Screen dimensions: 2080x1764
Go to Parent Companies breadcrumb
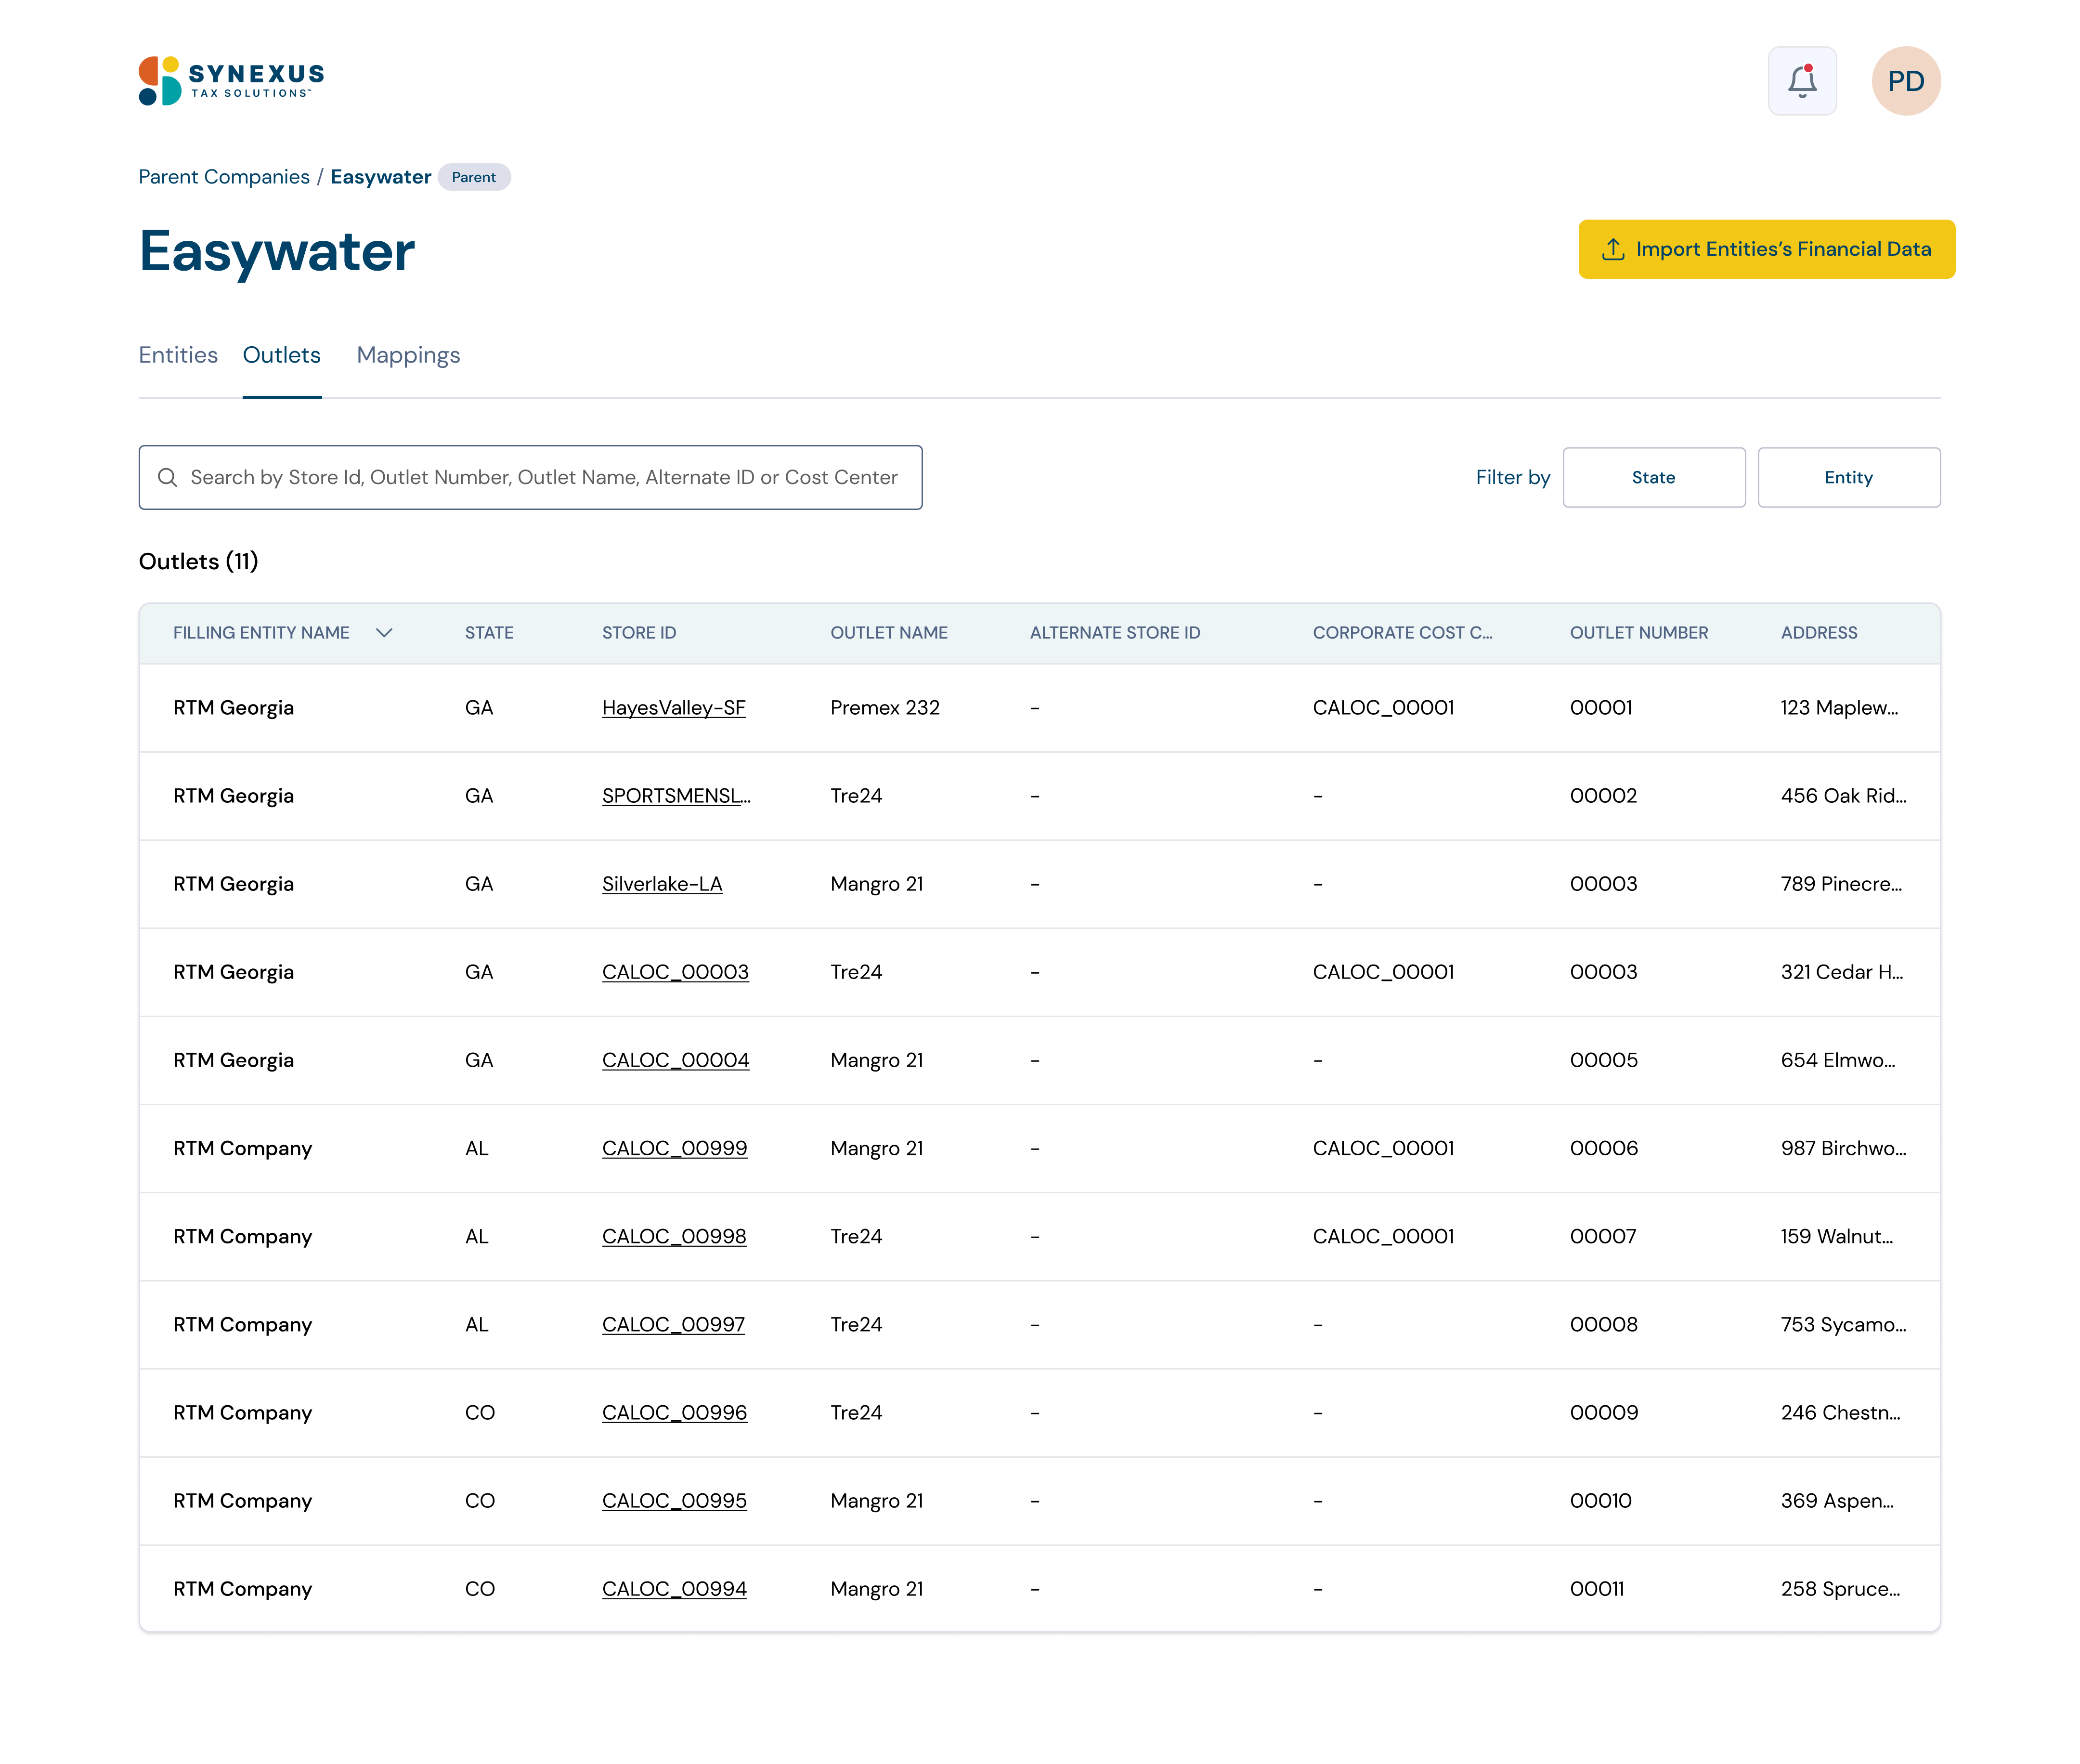(224, 177)
